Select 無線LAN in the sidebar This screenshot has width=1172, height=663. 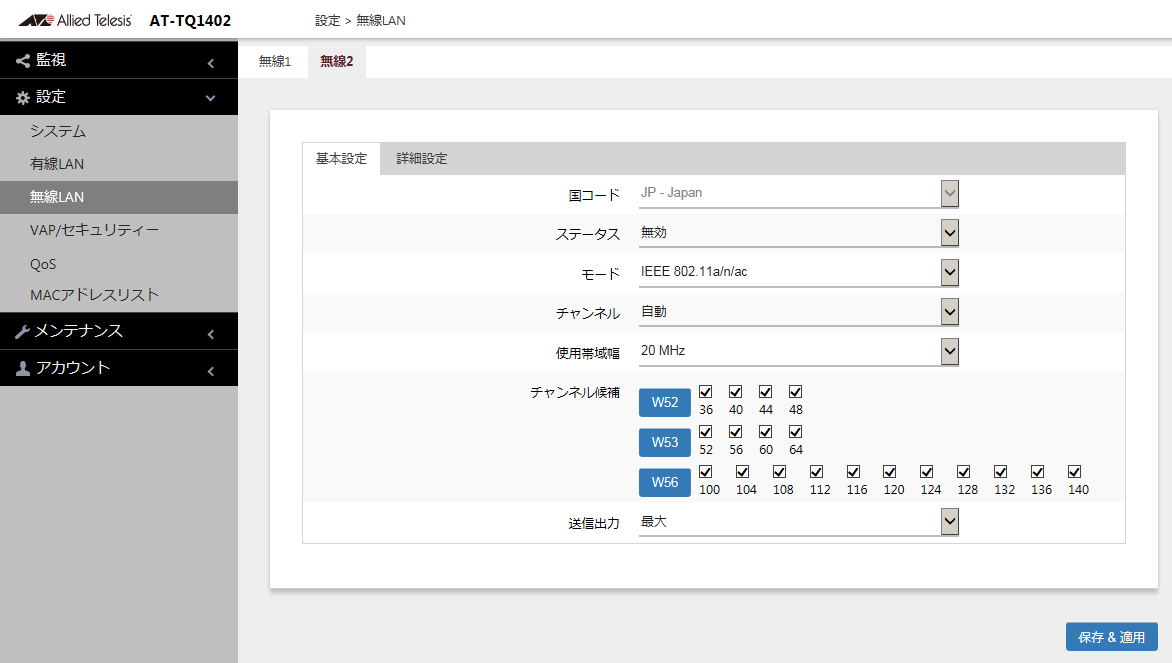click(x=119, y=197)
